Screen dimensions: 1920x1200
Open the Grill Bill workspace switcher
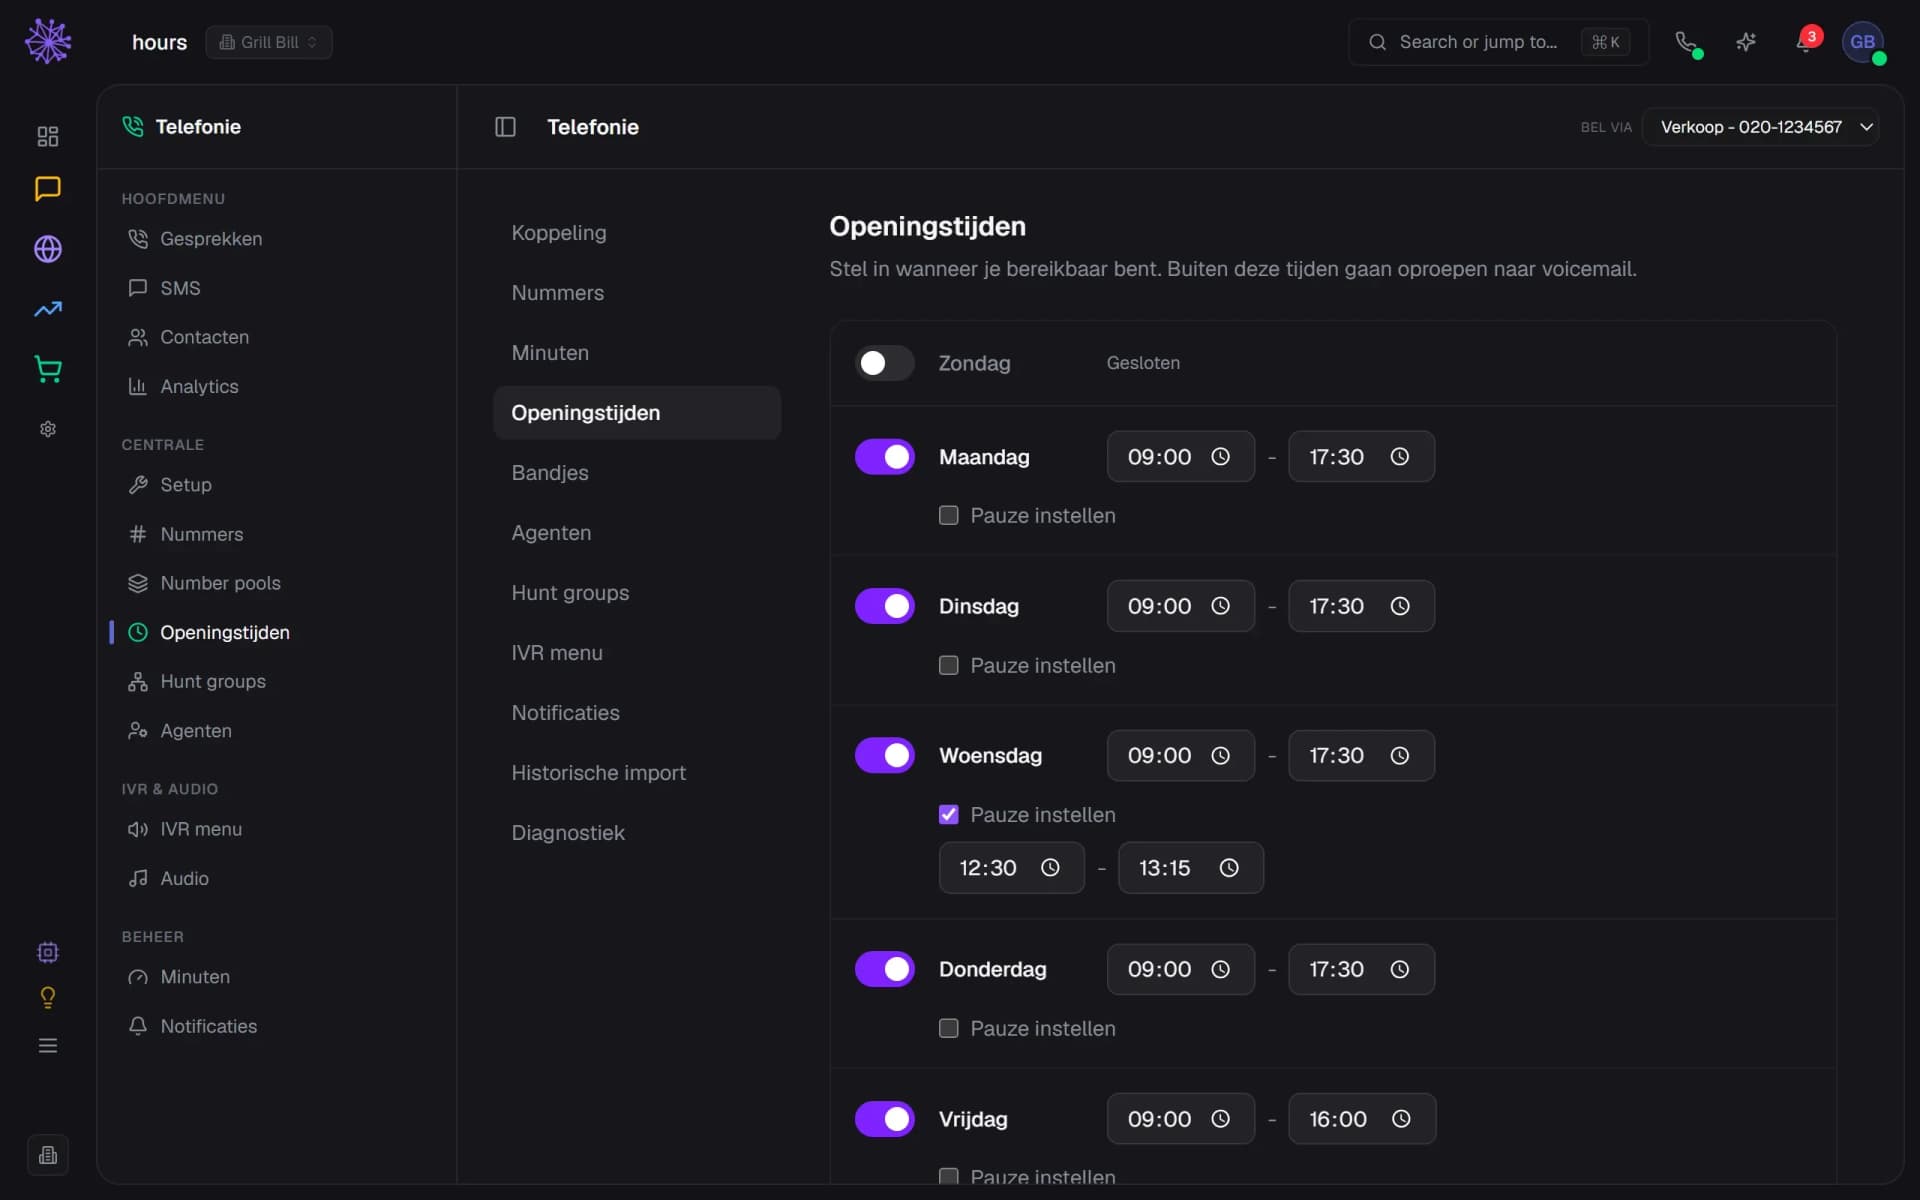(269, 42)
